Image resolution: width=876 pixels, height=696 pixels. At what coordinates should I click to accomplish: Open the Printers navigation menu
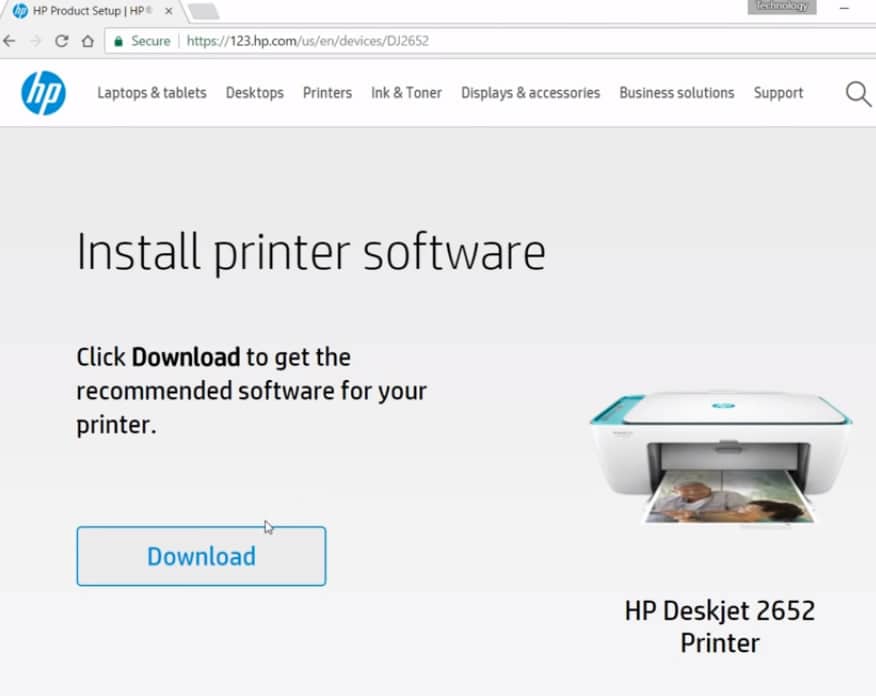coord(327,93)
